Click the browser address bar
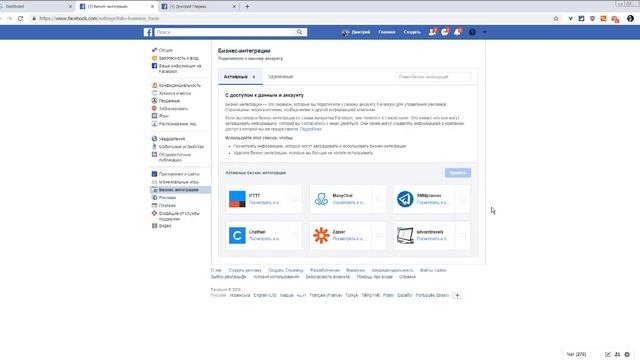The height and width of the screenshot is (360, 640). [x=290, y=18]
